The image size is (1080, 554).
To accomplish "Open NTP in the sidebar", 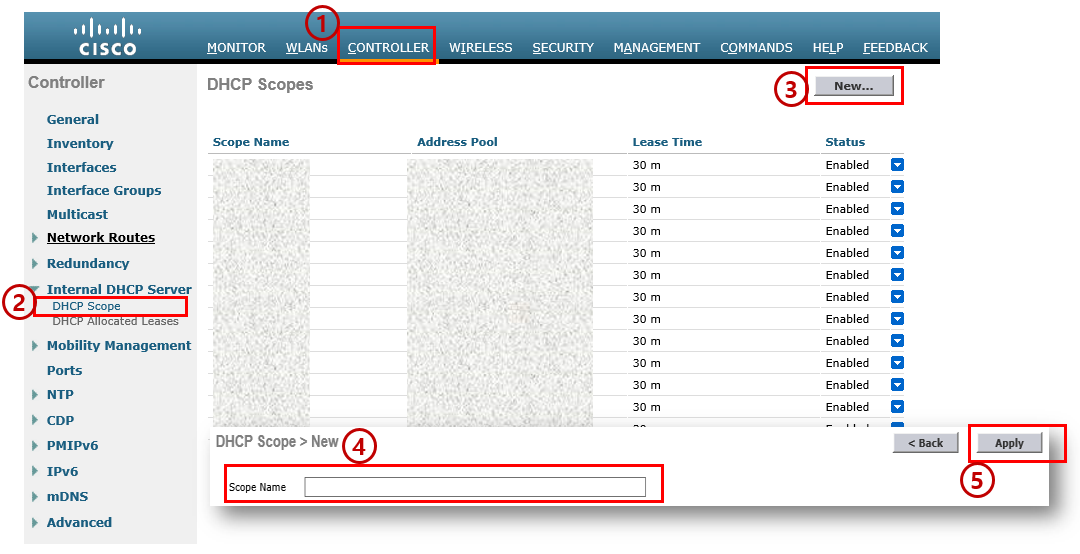I will [x=60, y=395].
